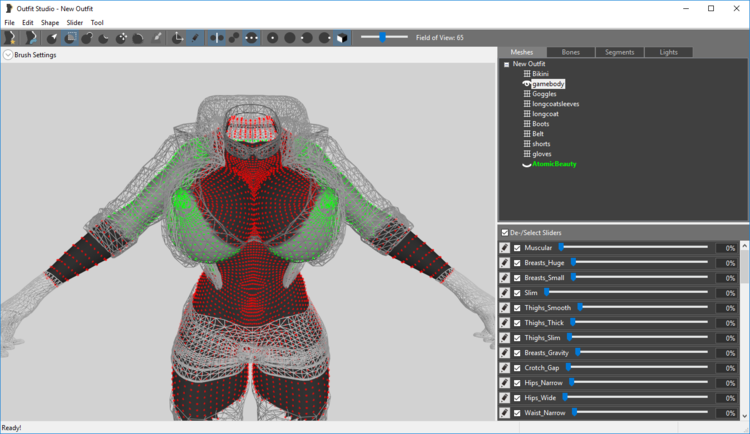Select the plain dark circle brush preset
Screen dimensions: 750x434
coord(290,38)
